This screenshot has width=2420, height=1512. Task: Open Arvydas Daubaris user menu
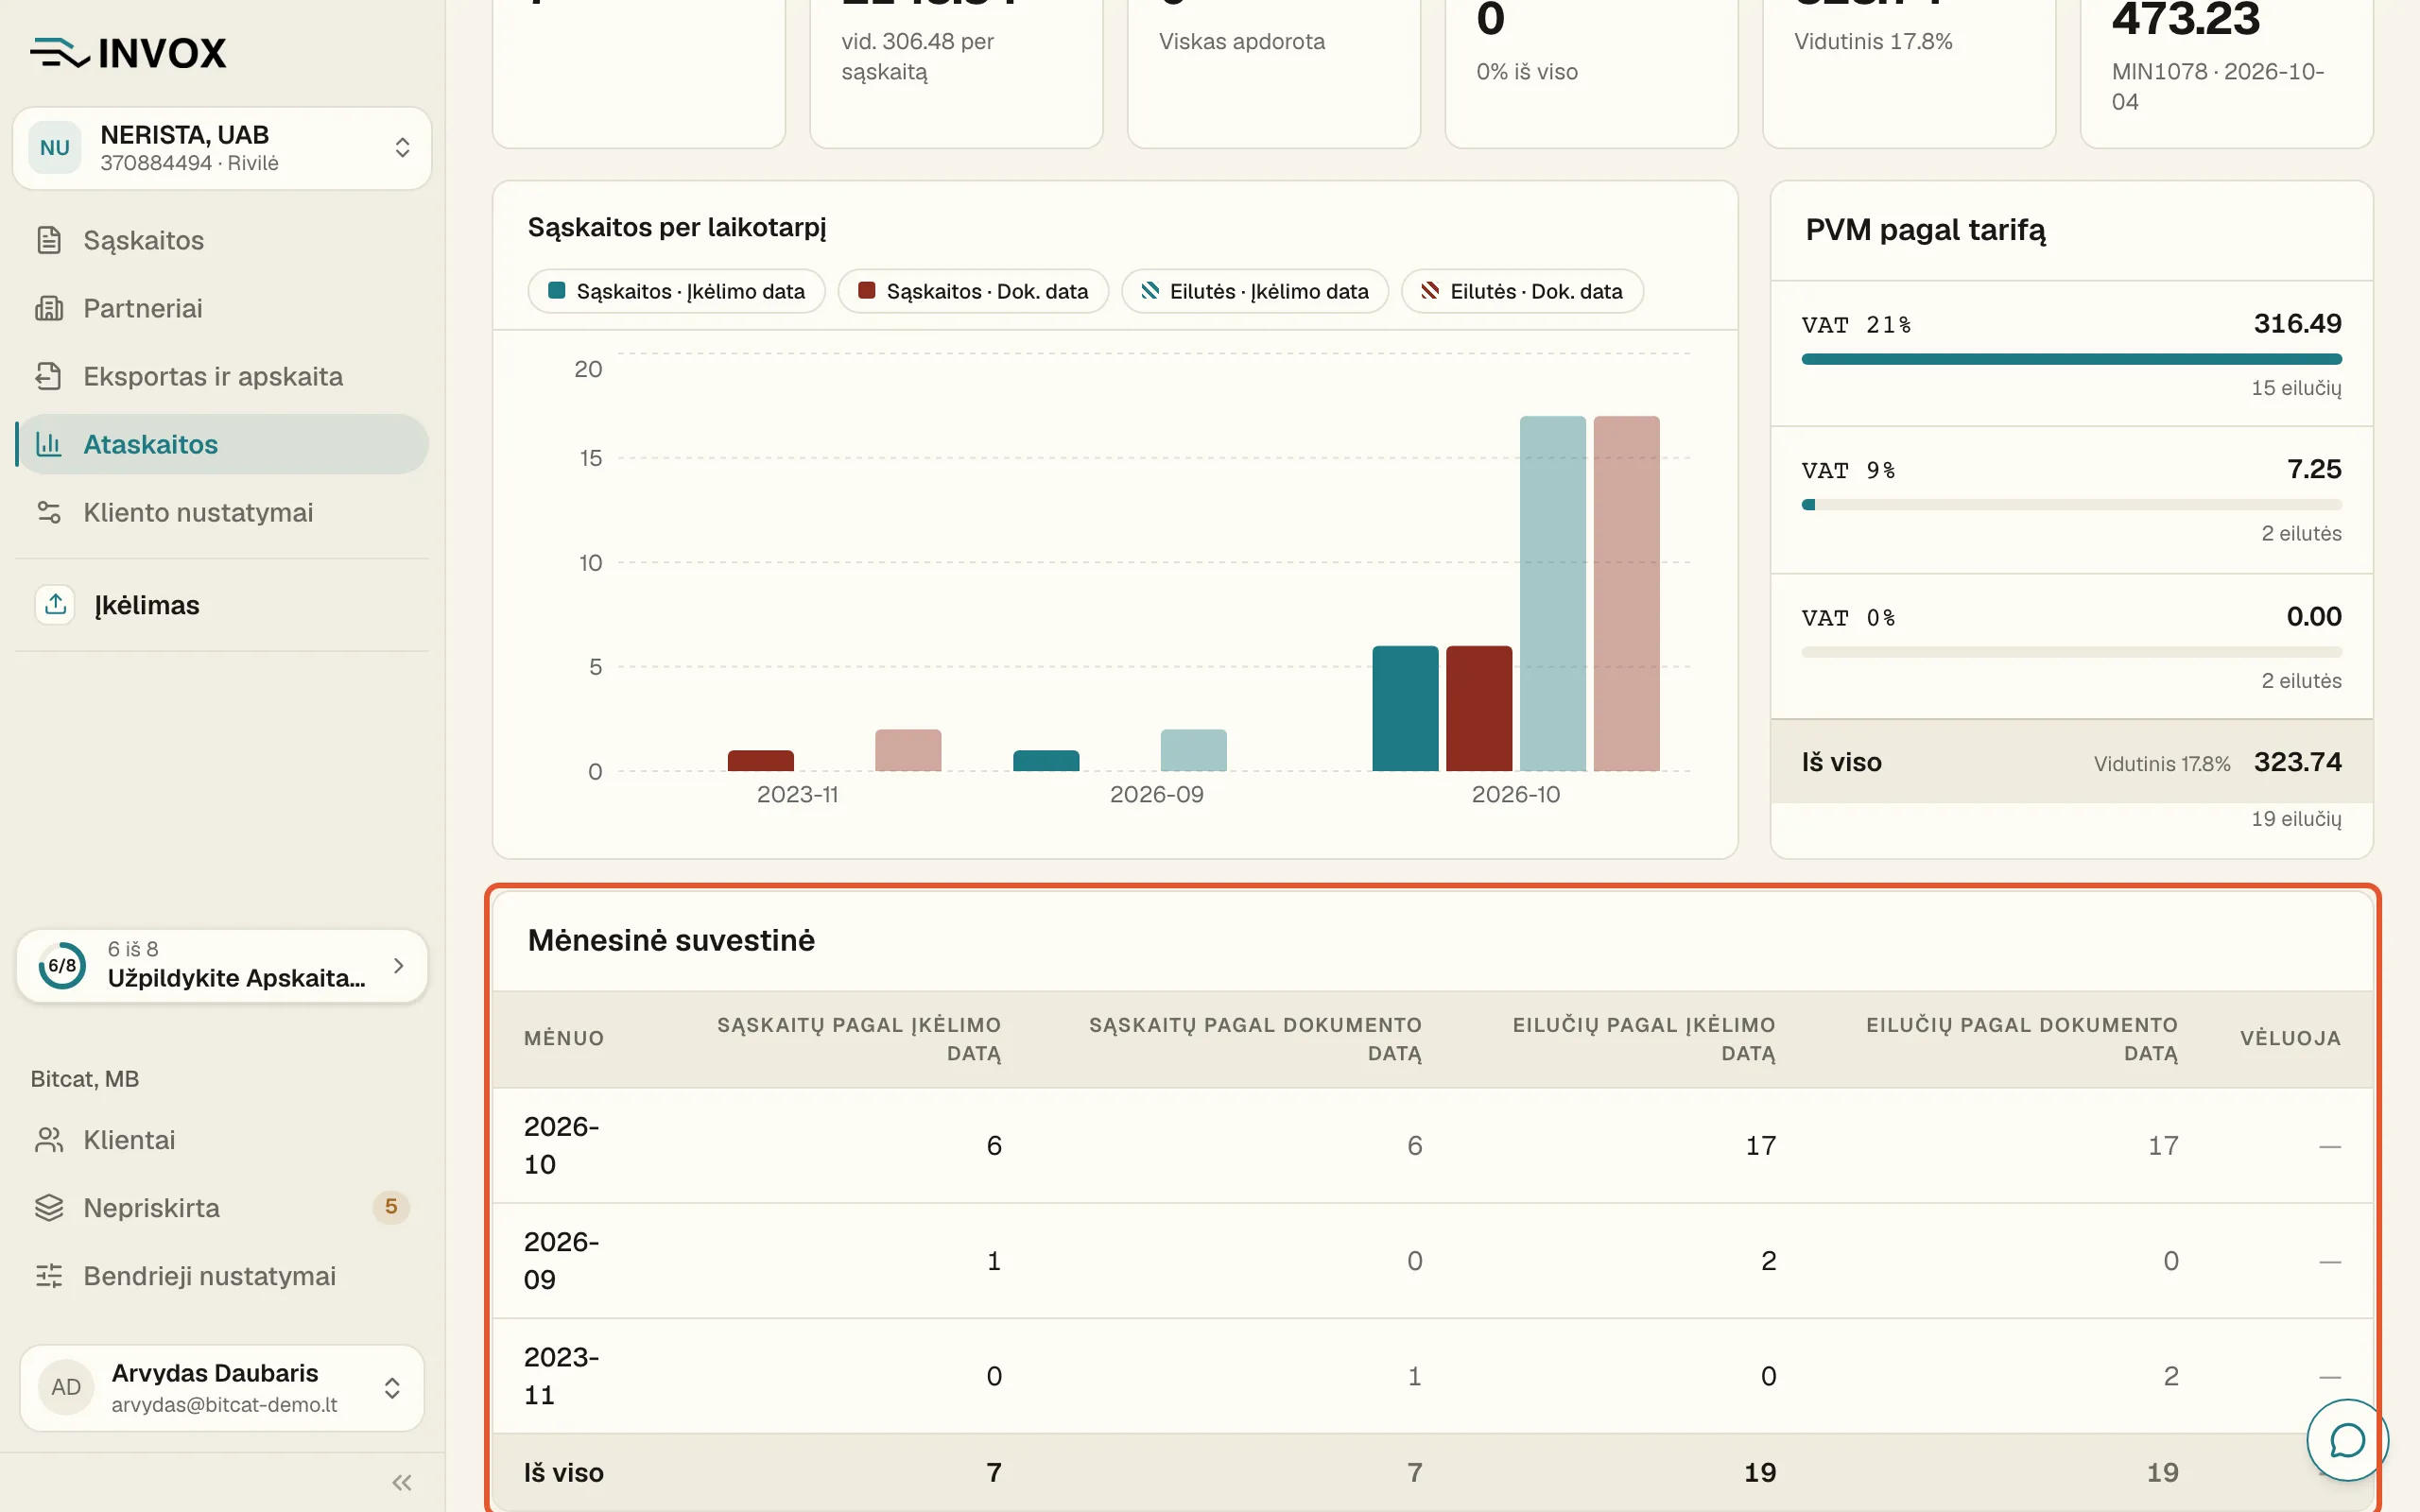click(222, 1387)
